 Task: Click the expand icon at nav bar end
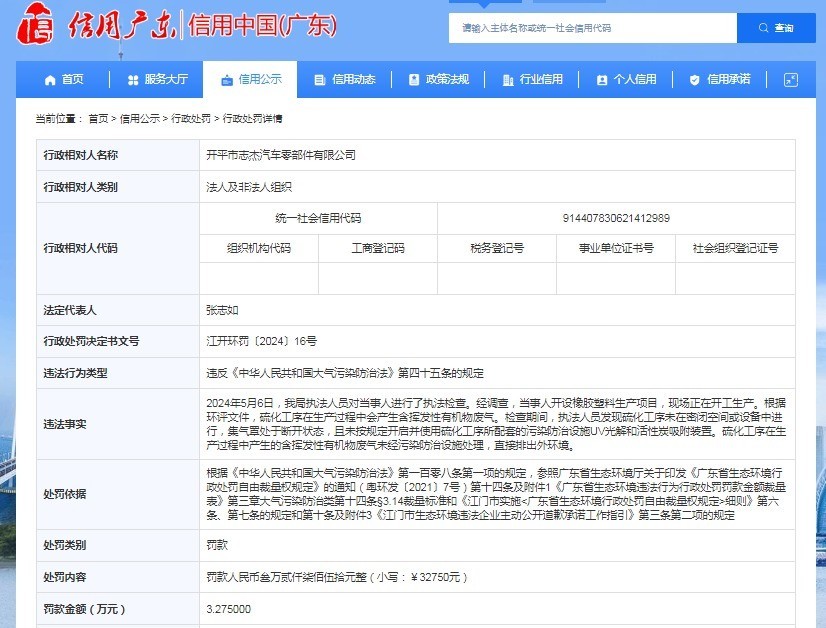[790, 80]
